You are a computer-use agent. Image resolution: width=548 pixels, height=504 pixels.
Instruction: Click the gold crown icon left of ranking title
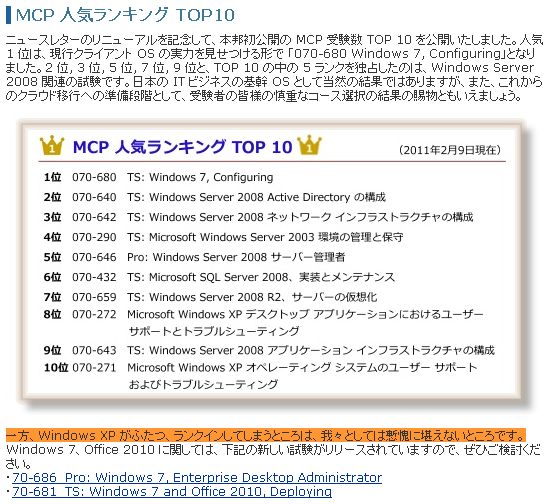(52, 145)
